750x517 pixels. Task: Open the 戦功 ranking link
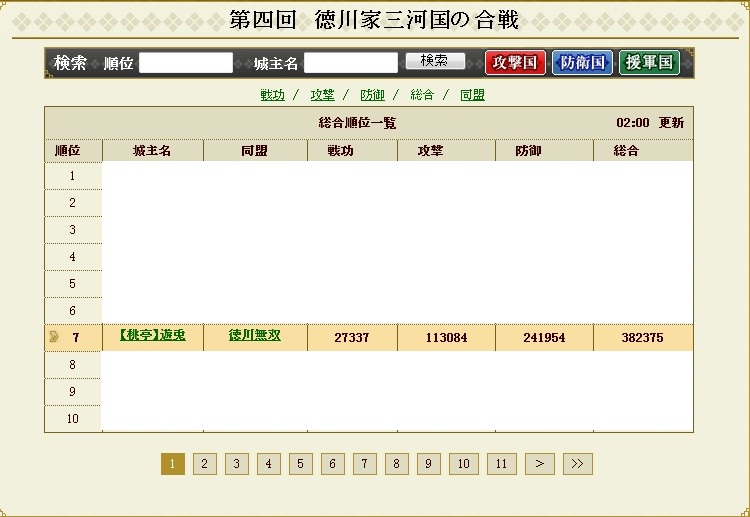click(x=273, y=95)
